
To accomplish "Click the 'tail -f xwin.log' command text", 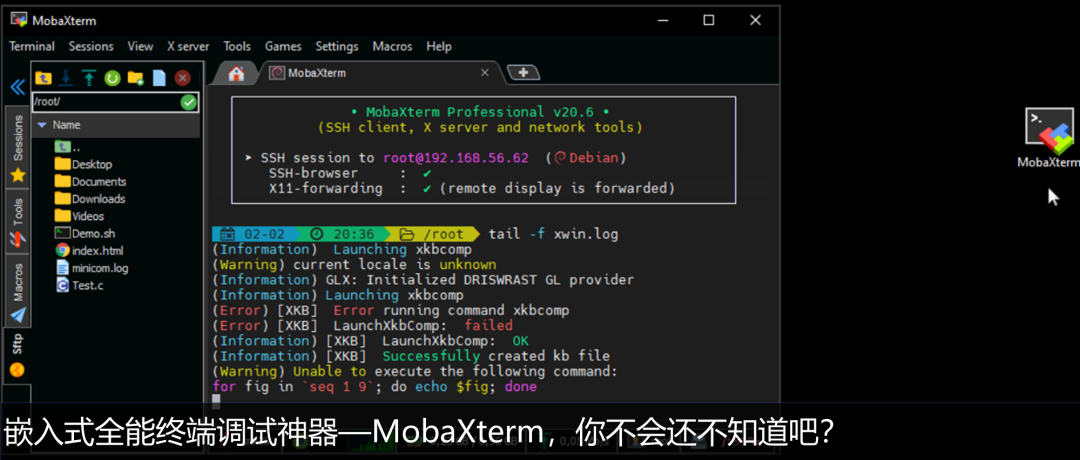I will [554, 234].
